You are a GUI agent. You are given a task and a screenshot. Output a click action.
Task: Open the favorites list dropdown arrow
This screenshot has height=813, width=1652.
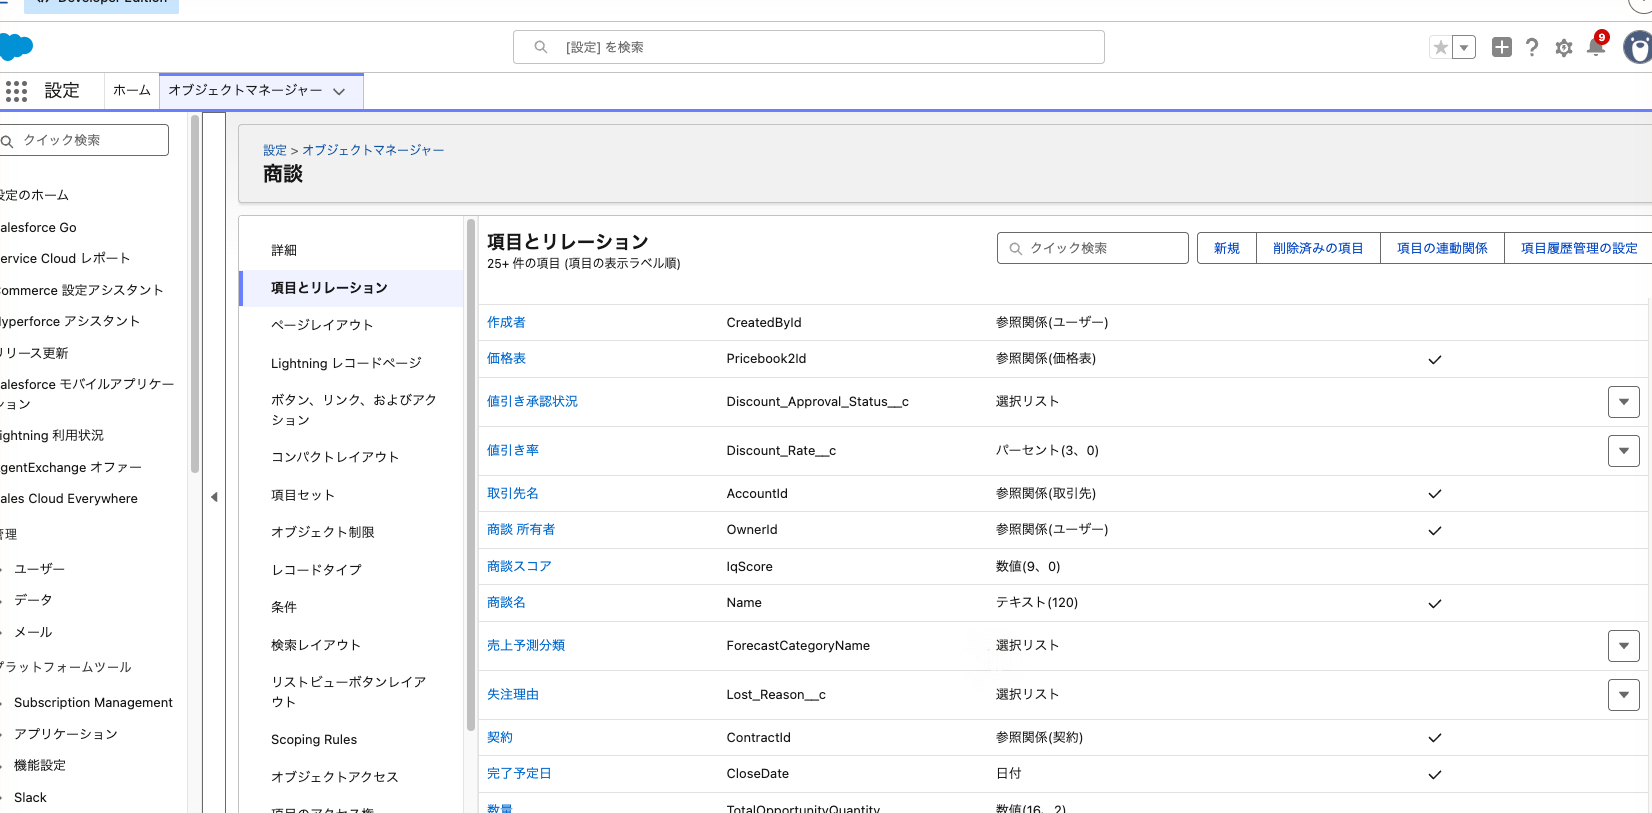pos(1464,47)
